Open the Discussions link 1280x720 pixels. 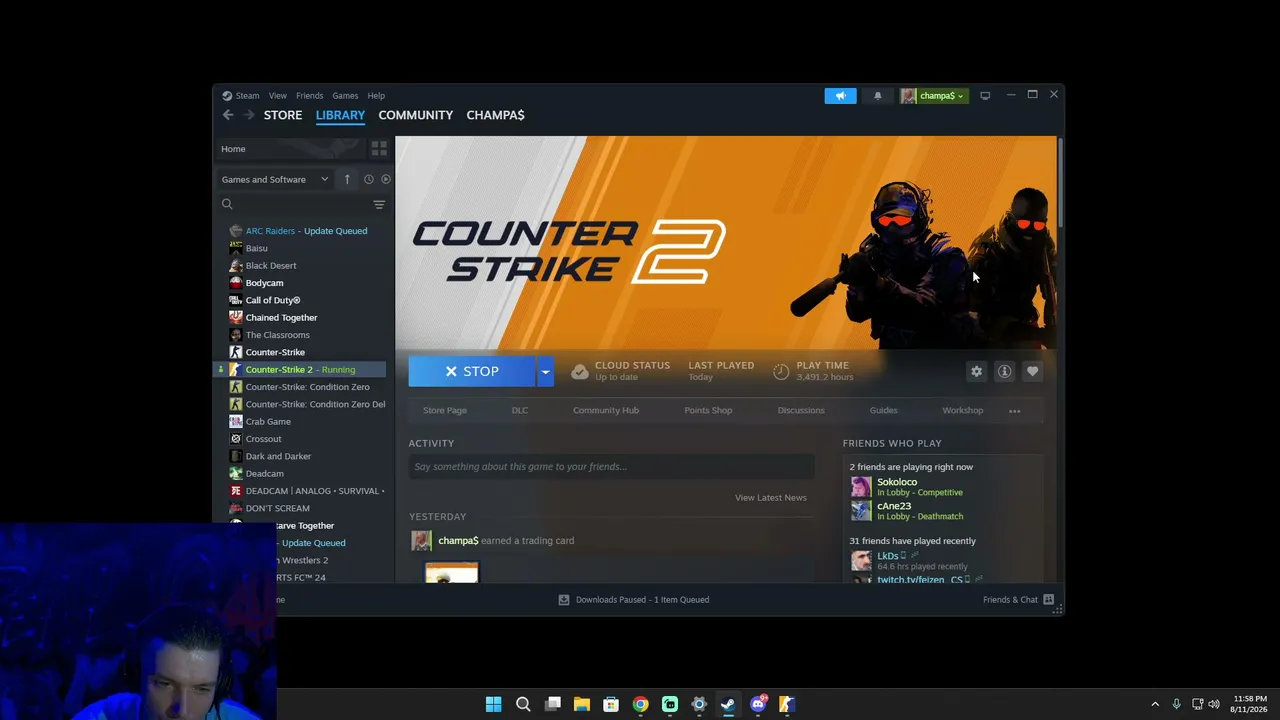coord(801,411)
